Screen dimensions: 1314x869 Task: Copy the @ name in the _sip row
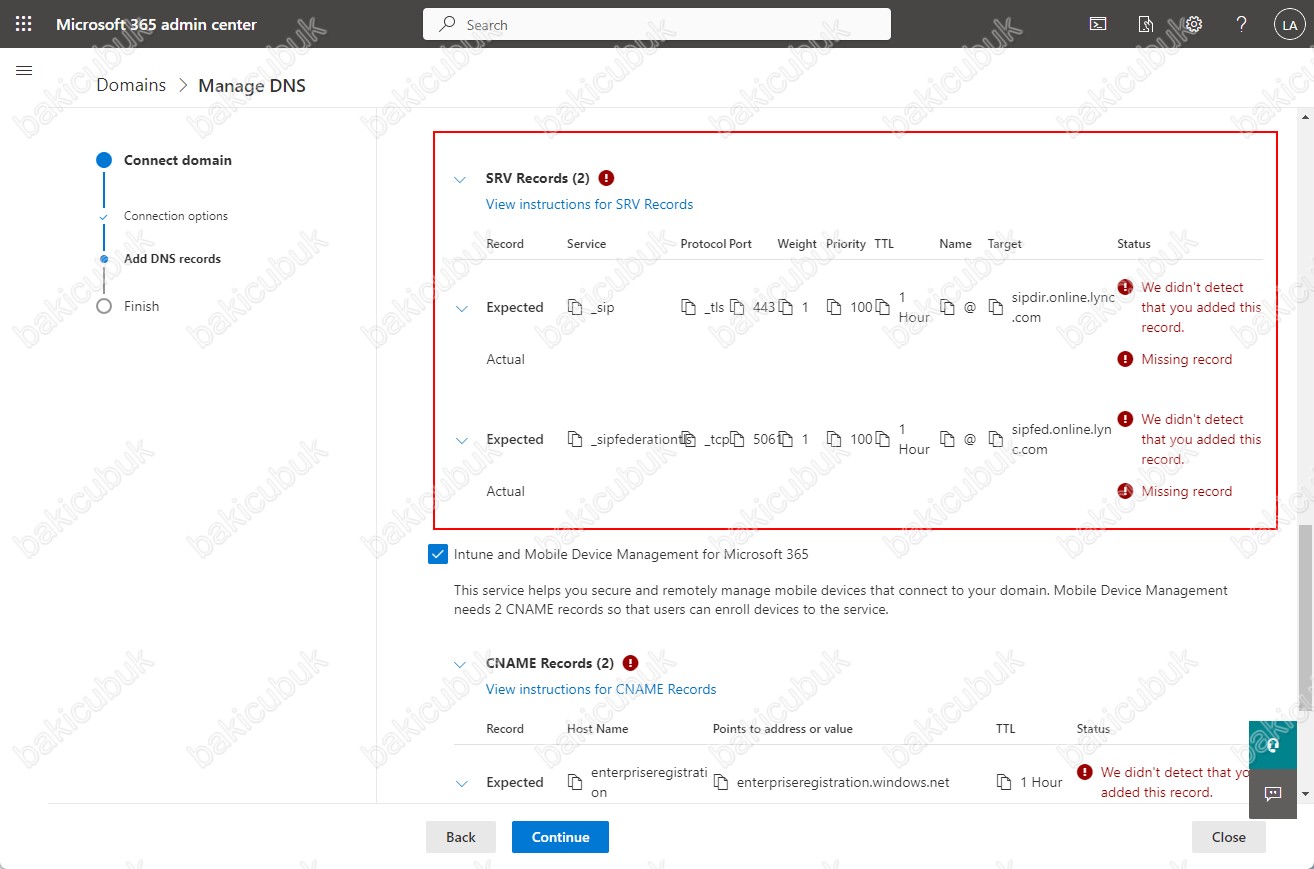tap(948, 307)
